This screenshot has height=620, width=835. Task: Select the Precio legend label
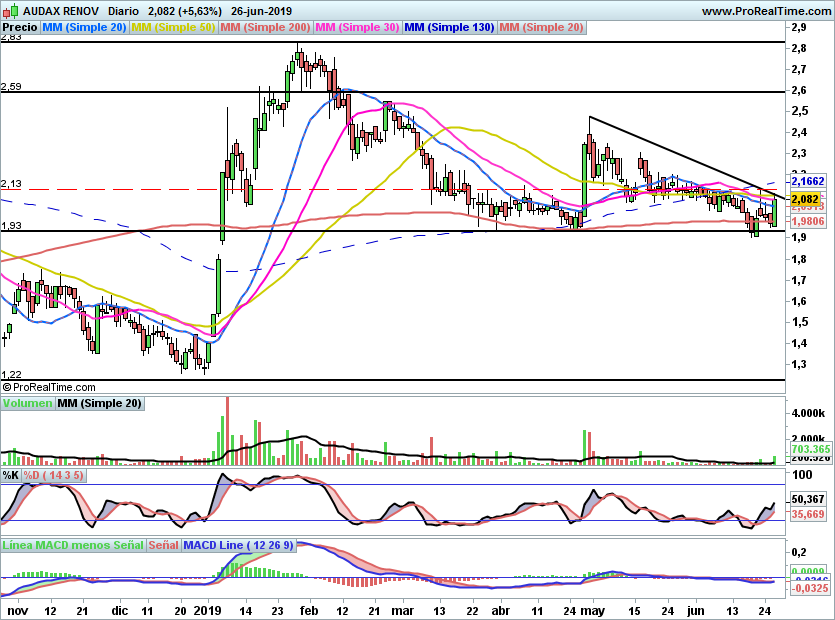click(20, 27)
